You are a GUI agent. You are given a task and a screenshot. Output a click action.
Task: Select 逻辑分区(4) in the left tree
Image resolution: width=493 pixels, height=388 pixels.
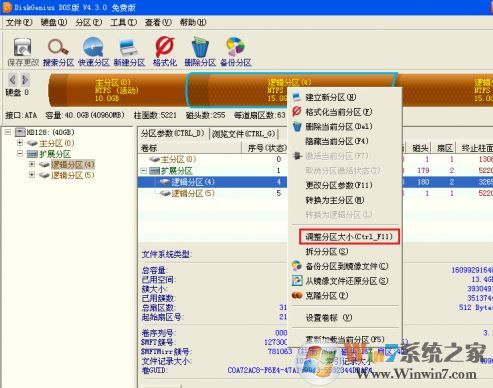(x=73, y=165)
